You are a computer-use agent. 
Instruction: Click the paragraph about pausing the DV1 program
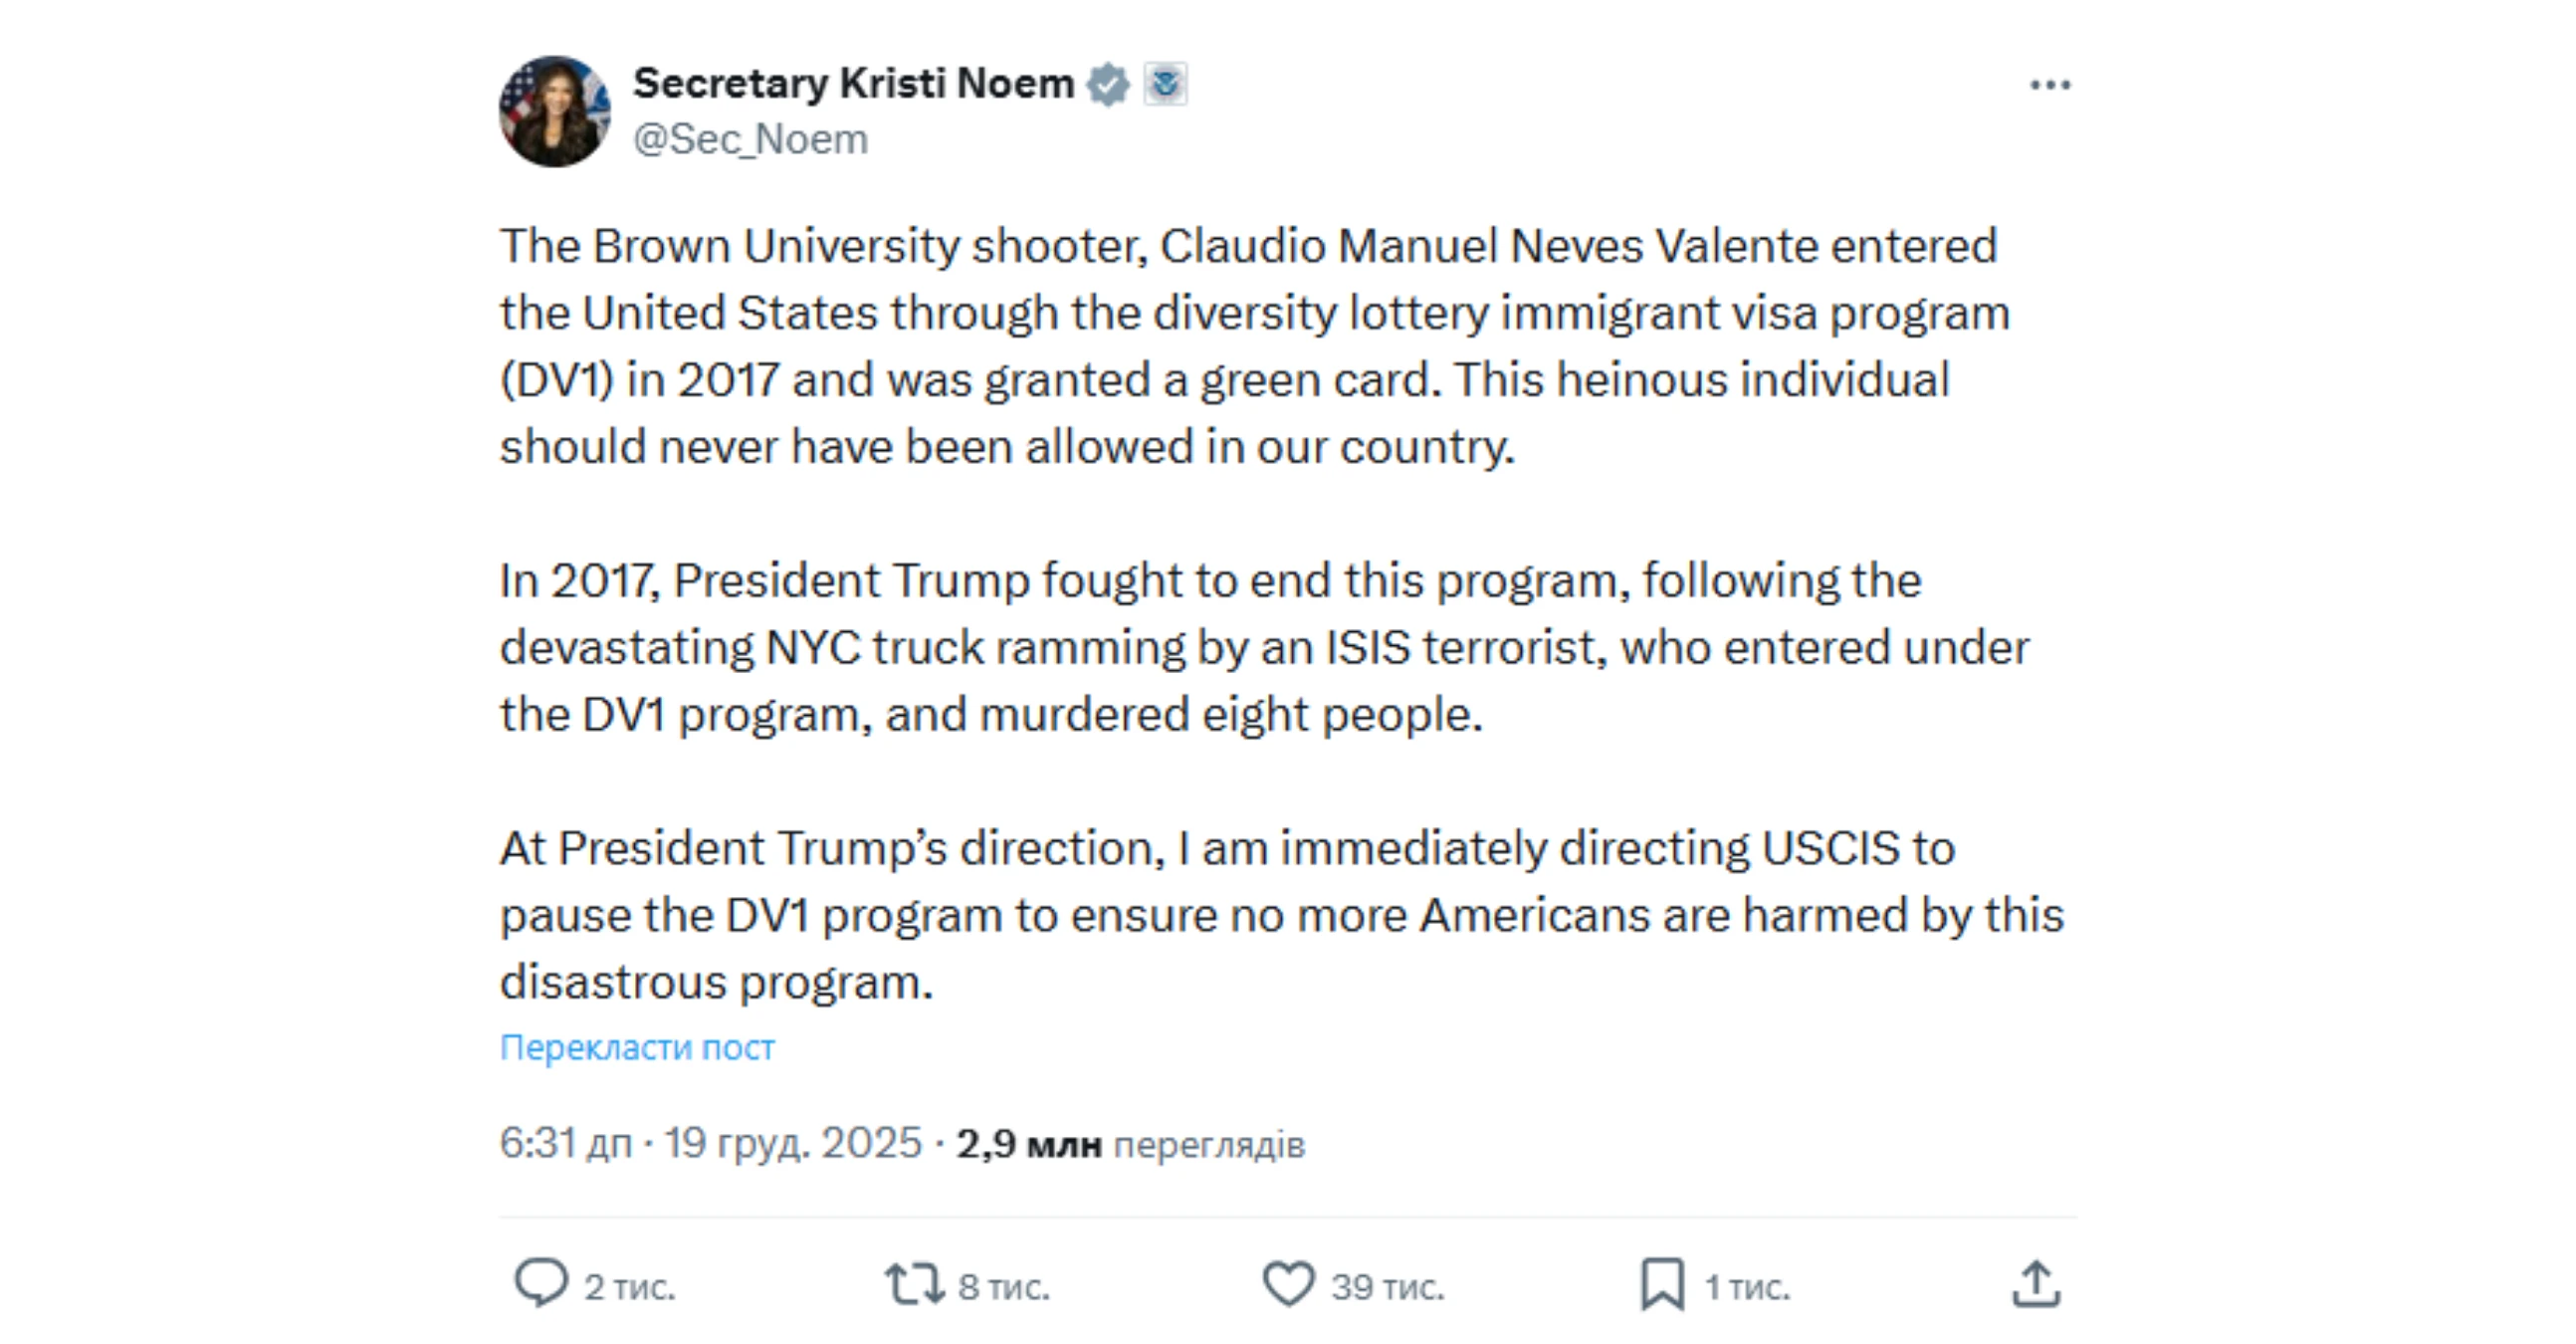1280,915
